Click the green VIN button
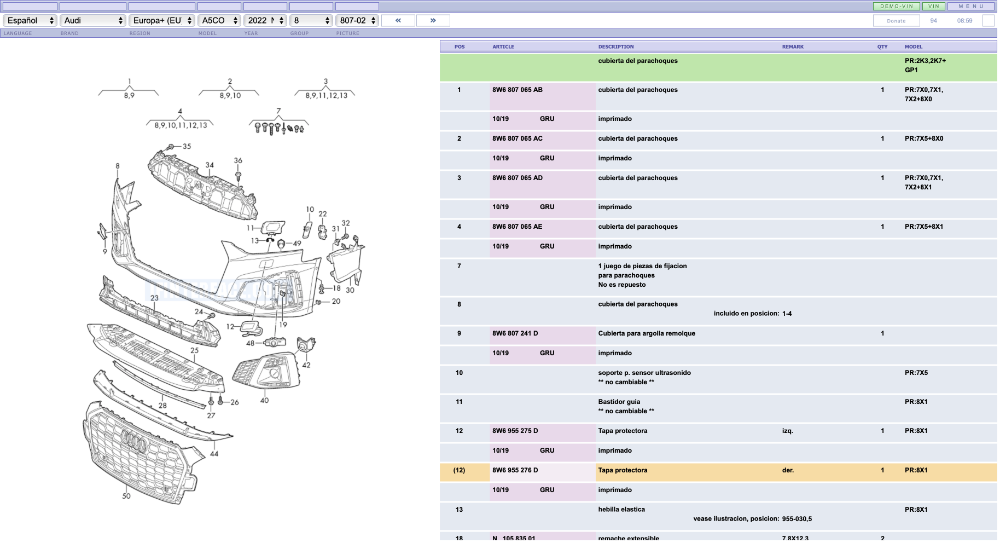This screenshot has width=1000, height=543. pos(934,6)
